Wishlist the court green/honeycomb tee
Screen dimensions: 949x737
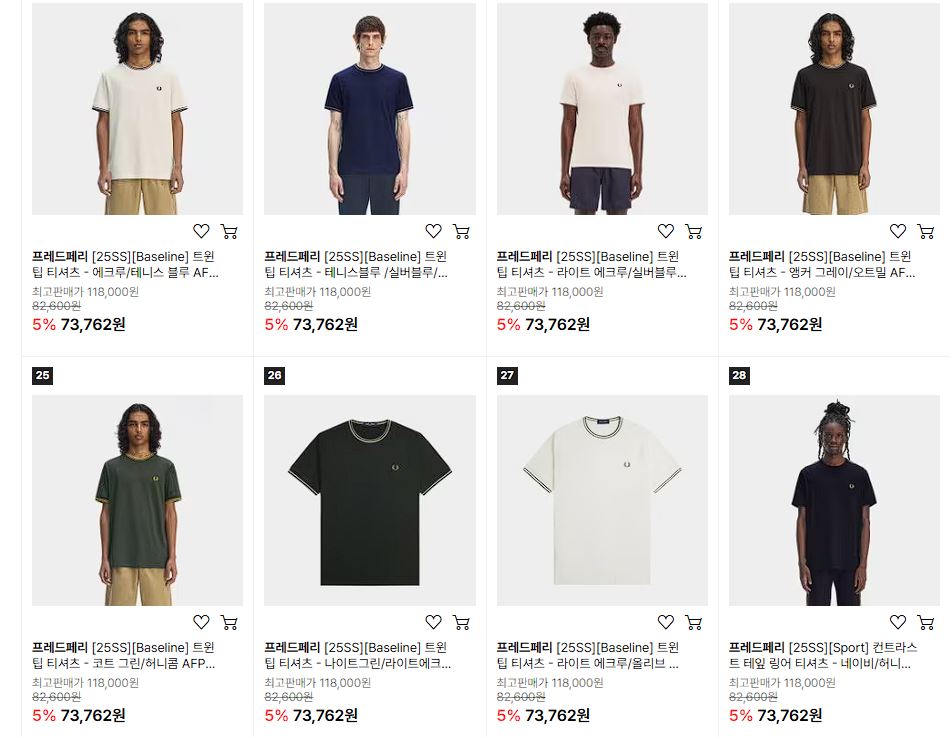(x=202, y=621)
